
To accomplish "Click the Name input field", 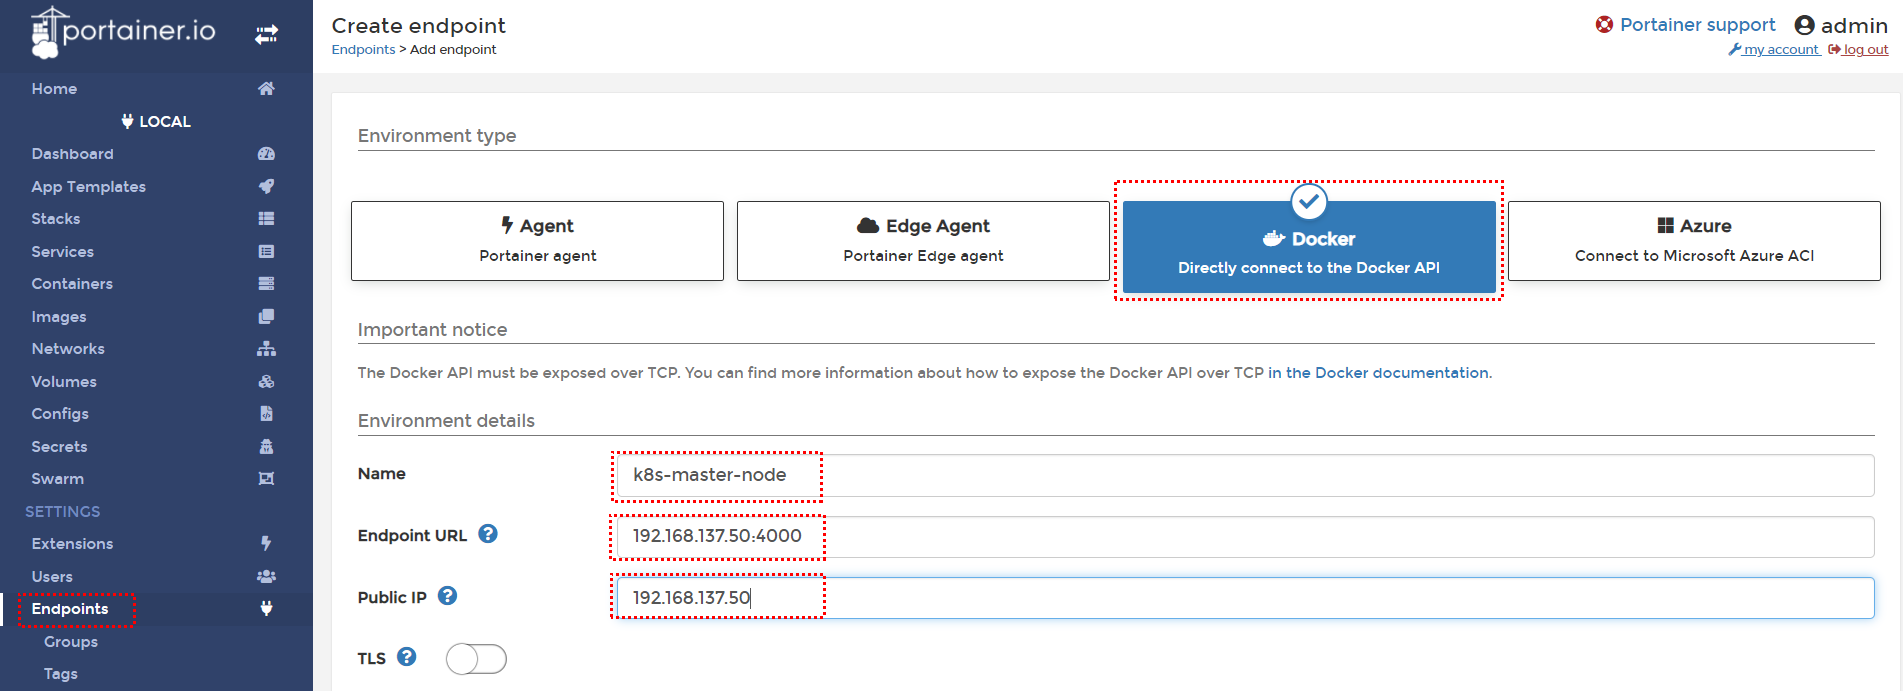I will [1245, 475].
